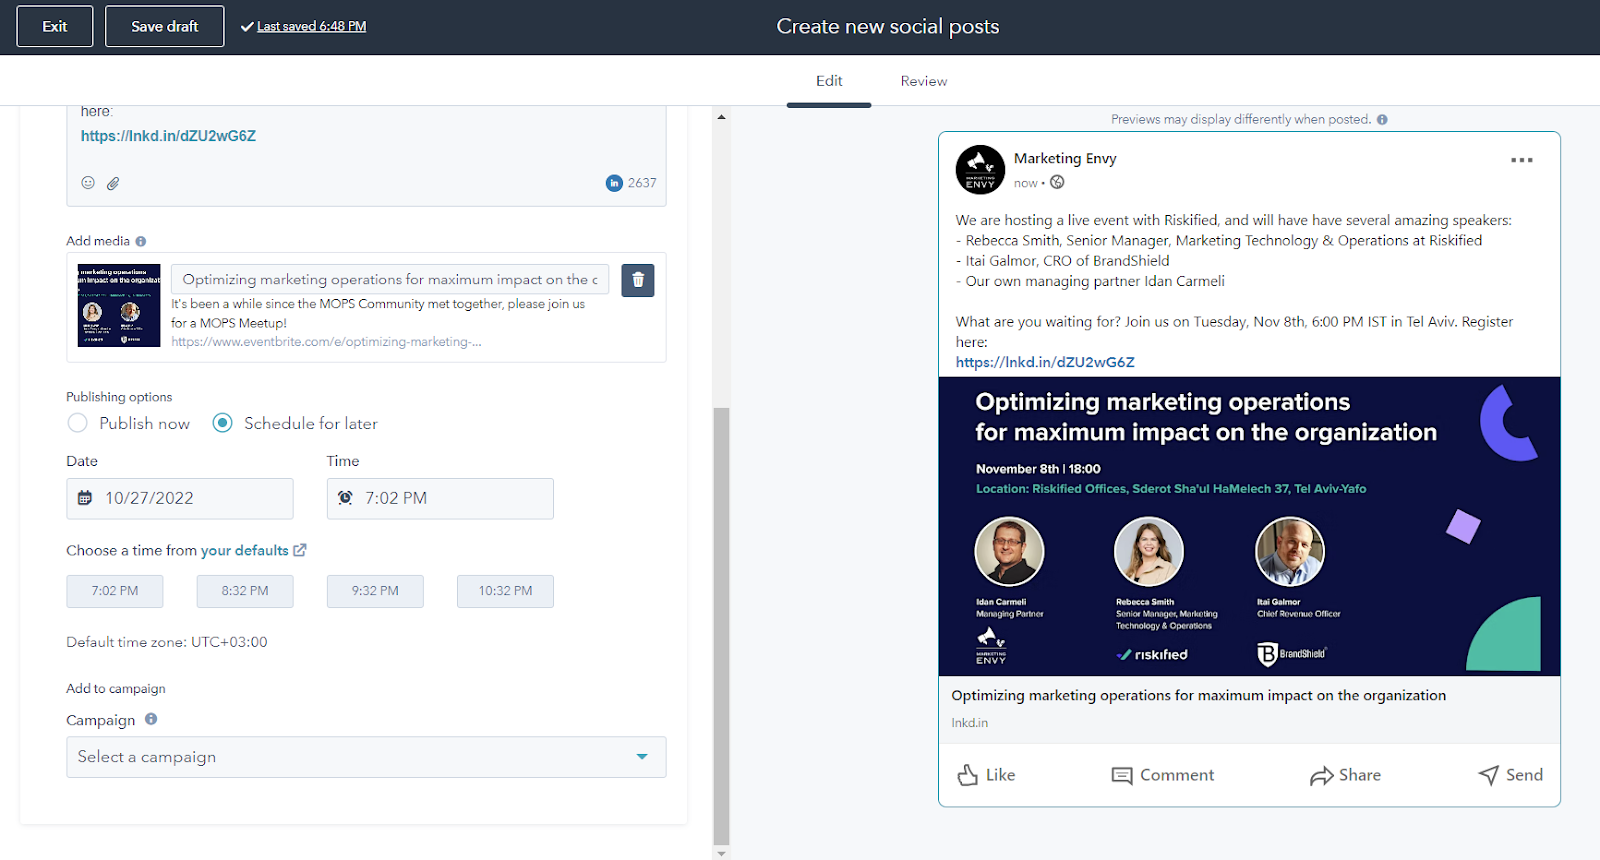Click the lnkd.in link in the editor

[168, 136]
